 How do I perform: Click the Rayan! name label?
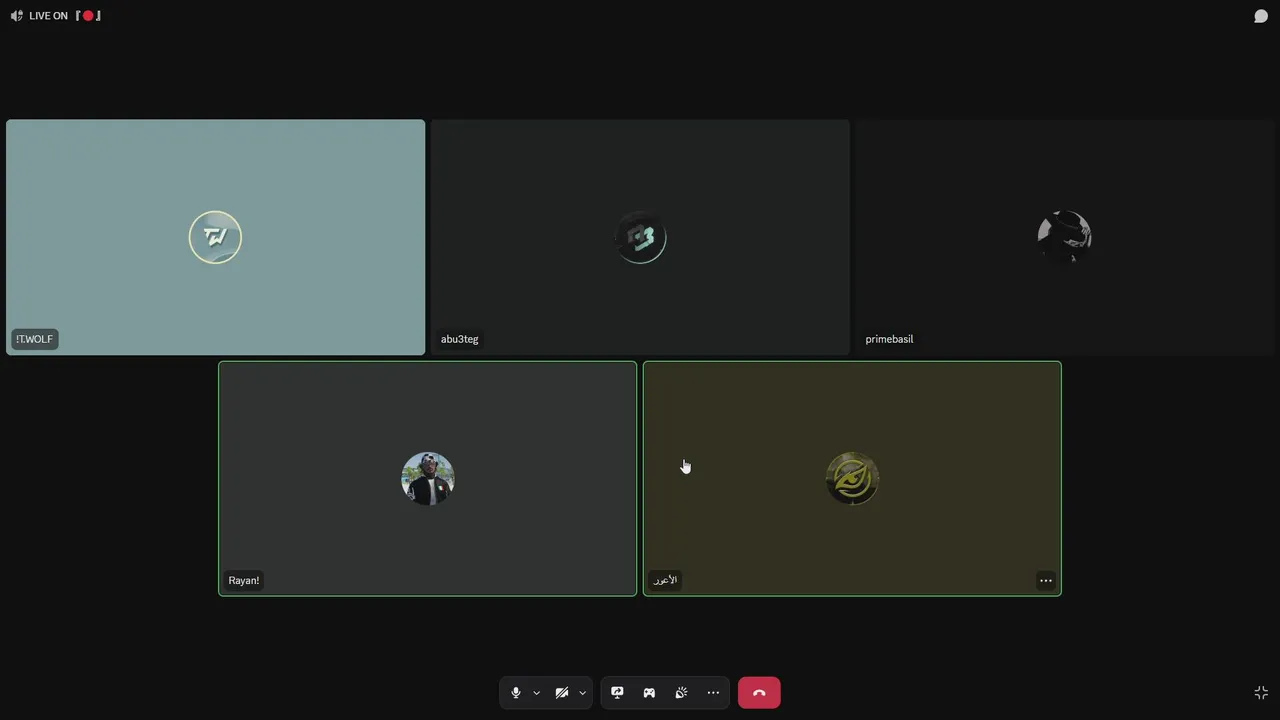(243, 580)
